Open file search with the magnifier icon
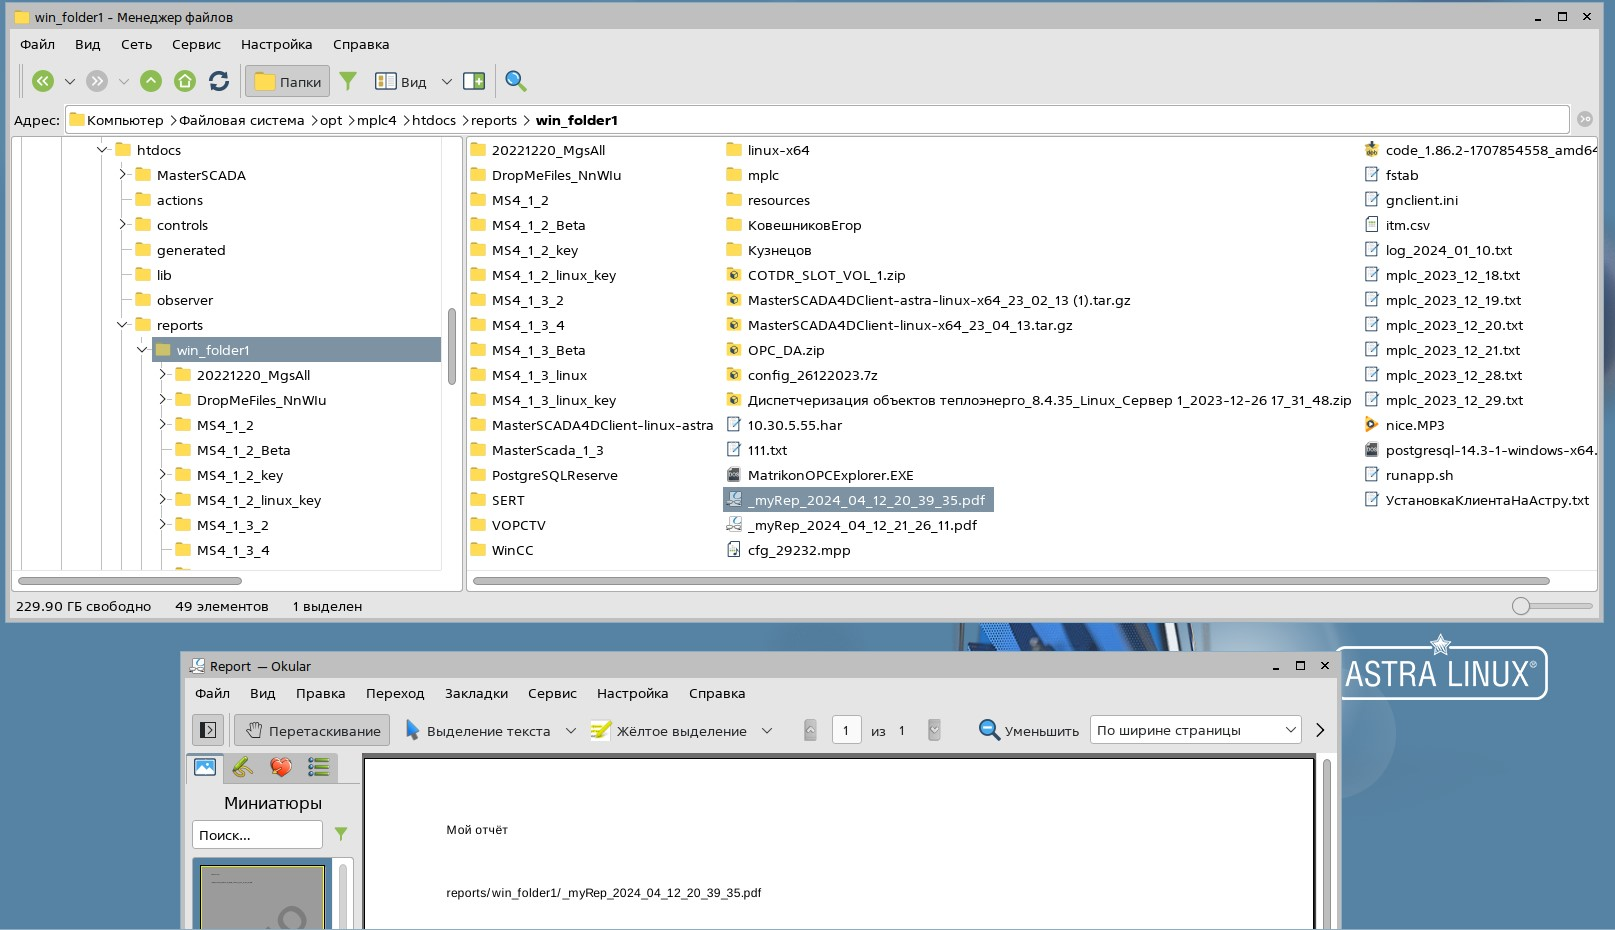Image resolution: width=1615 pixels, height=930 pixels. click(516, 82)
